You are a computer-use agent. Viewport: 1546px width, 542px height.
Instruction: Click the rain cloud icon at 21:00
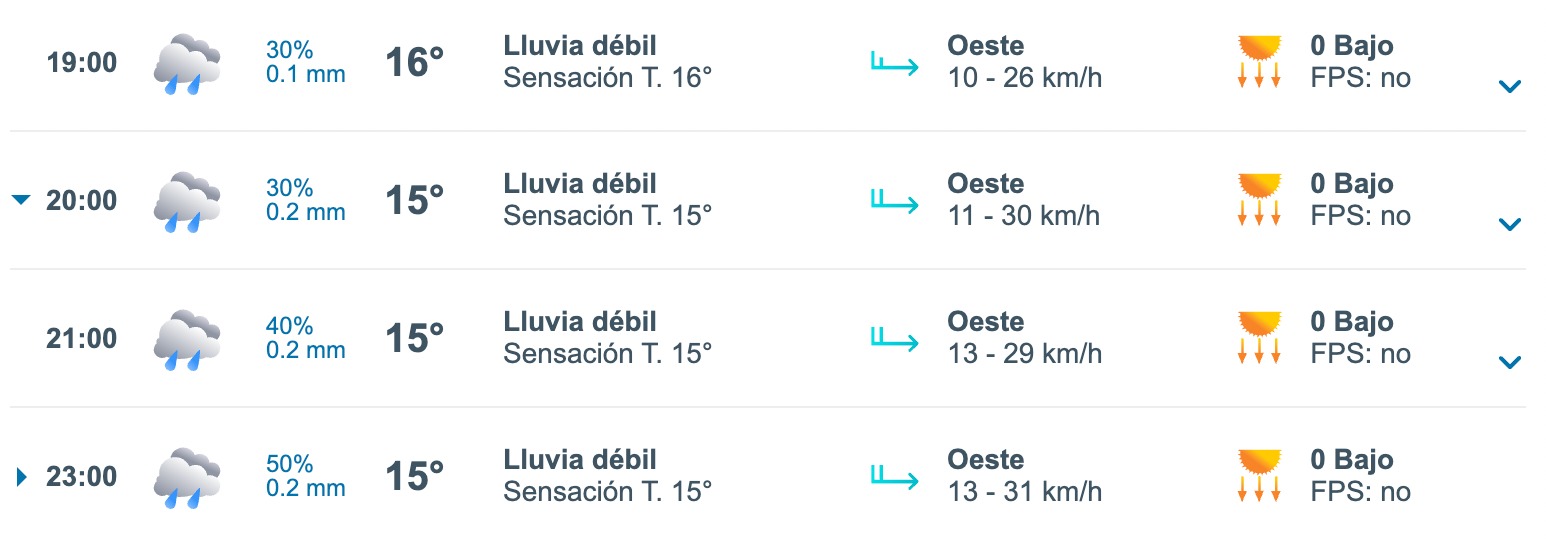coord(187,339)
